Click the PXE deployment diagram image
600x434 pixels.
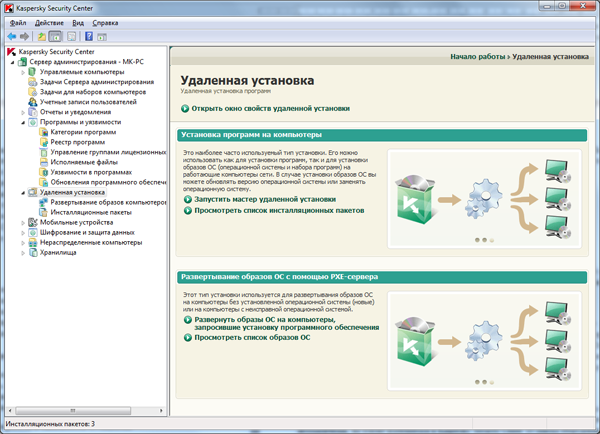[x=484, y=341]
